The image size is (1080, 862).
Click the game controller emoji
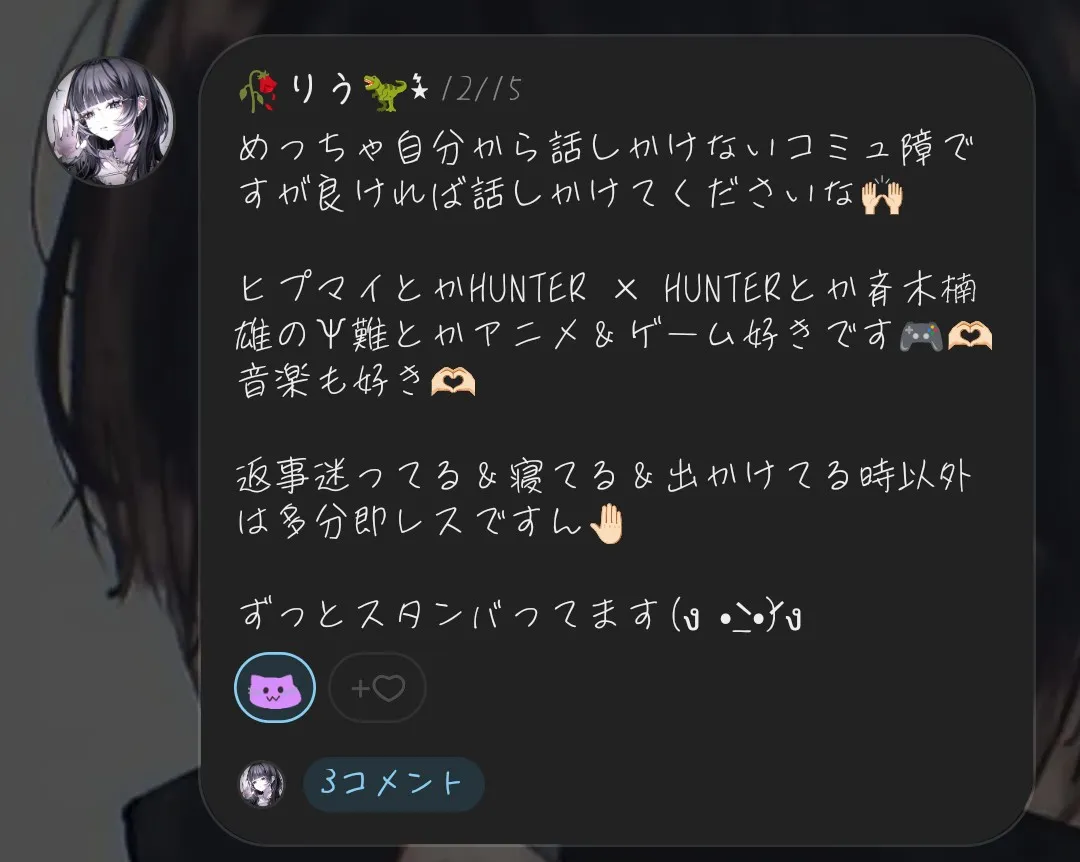coord(922,337)
